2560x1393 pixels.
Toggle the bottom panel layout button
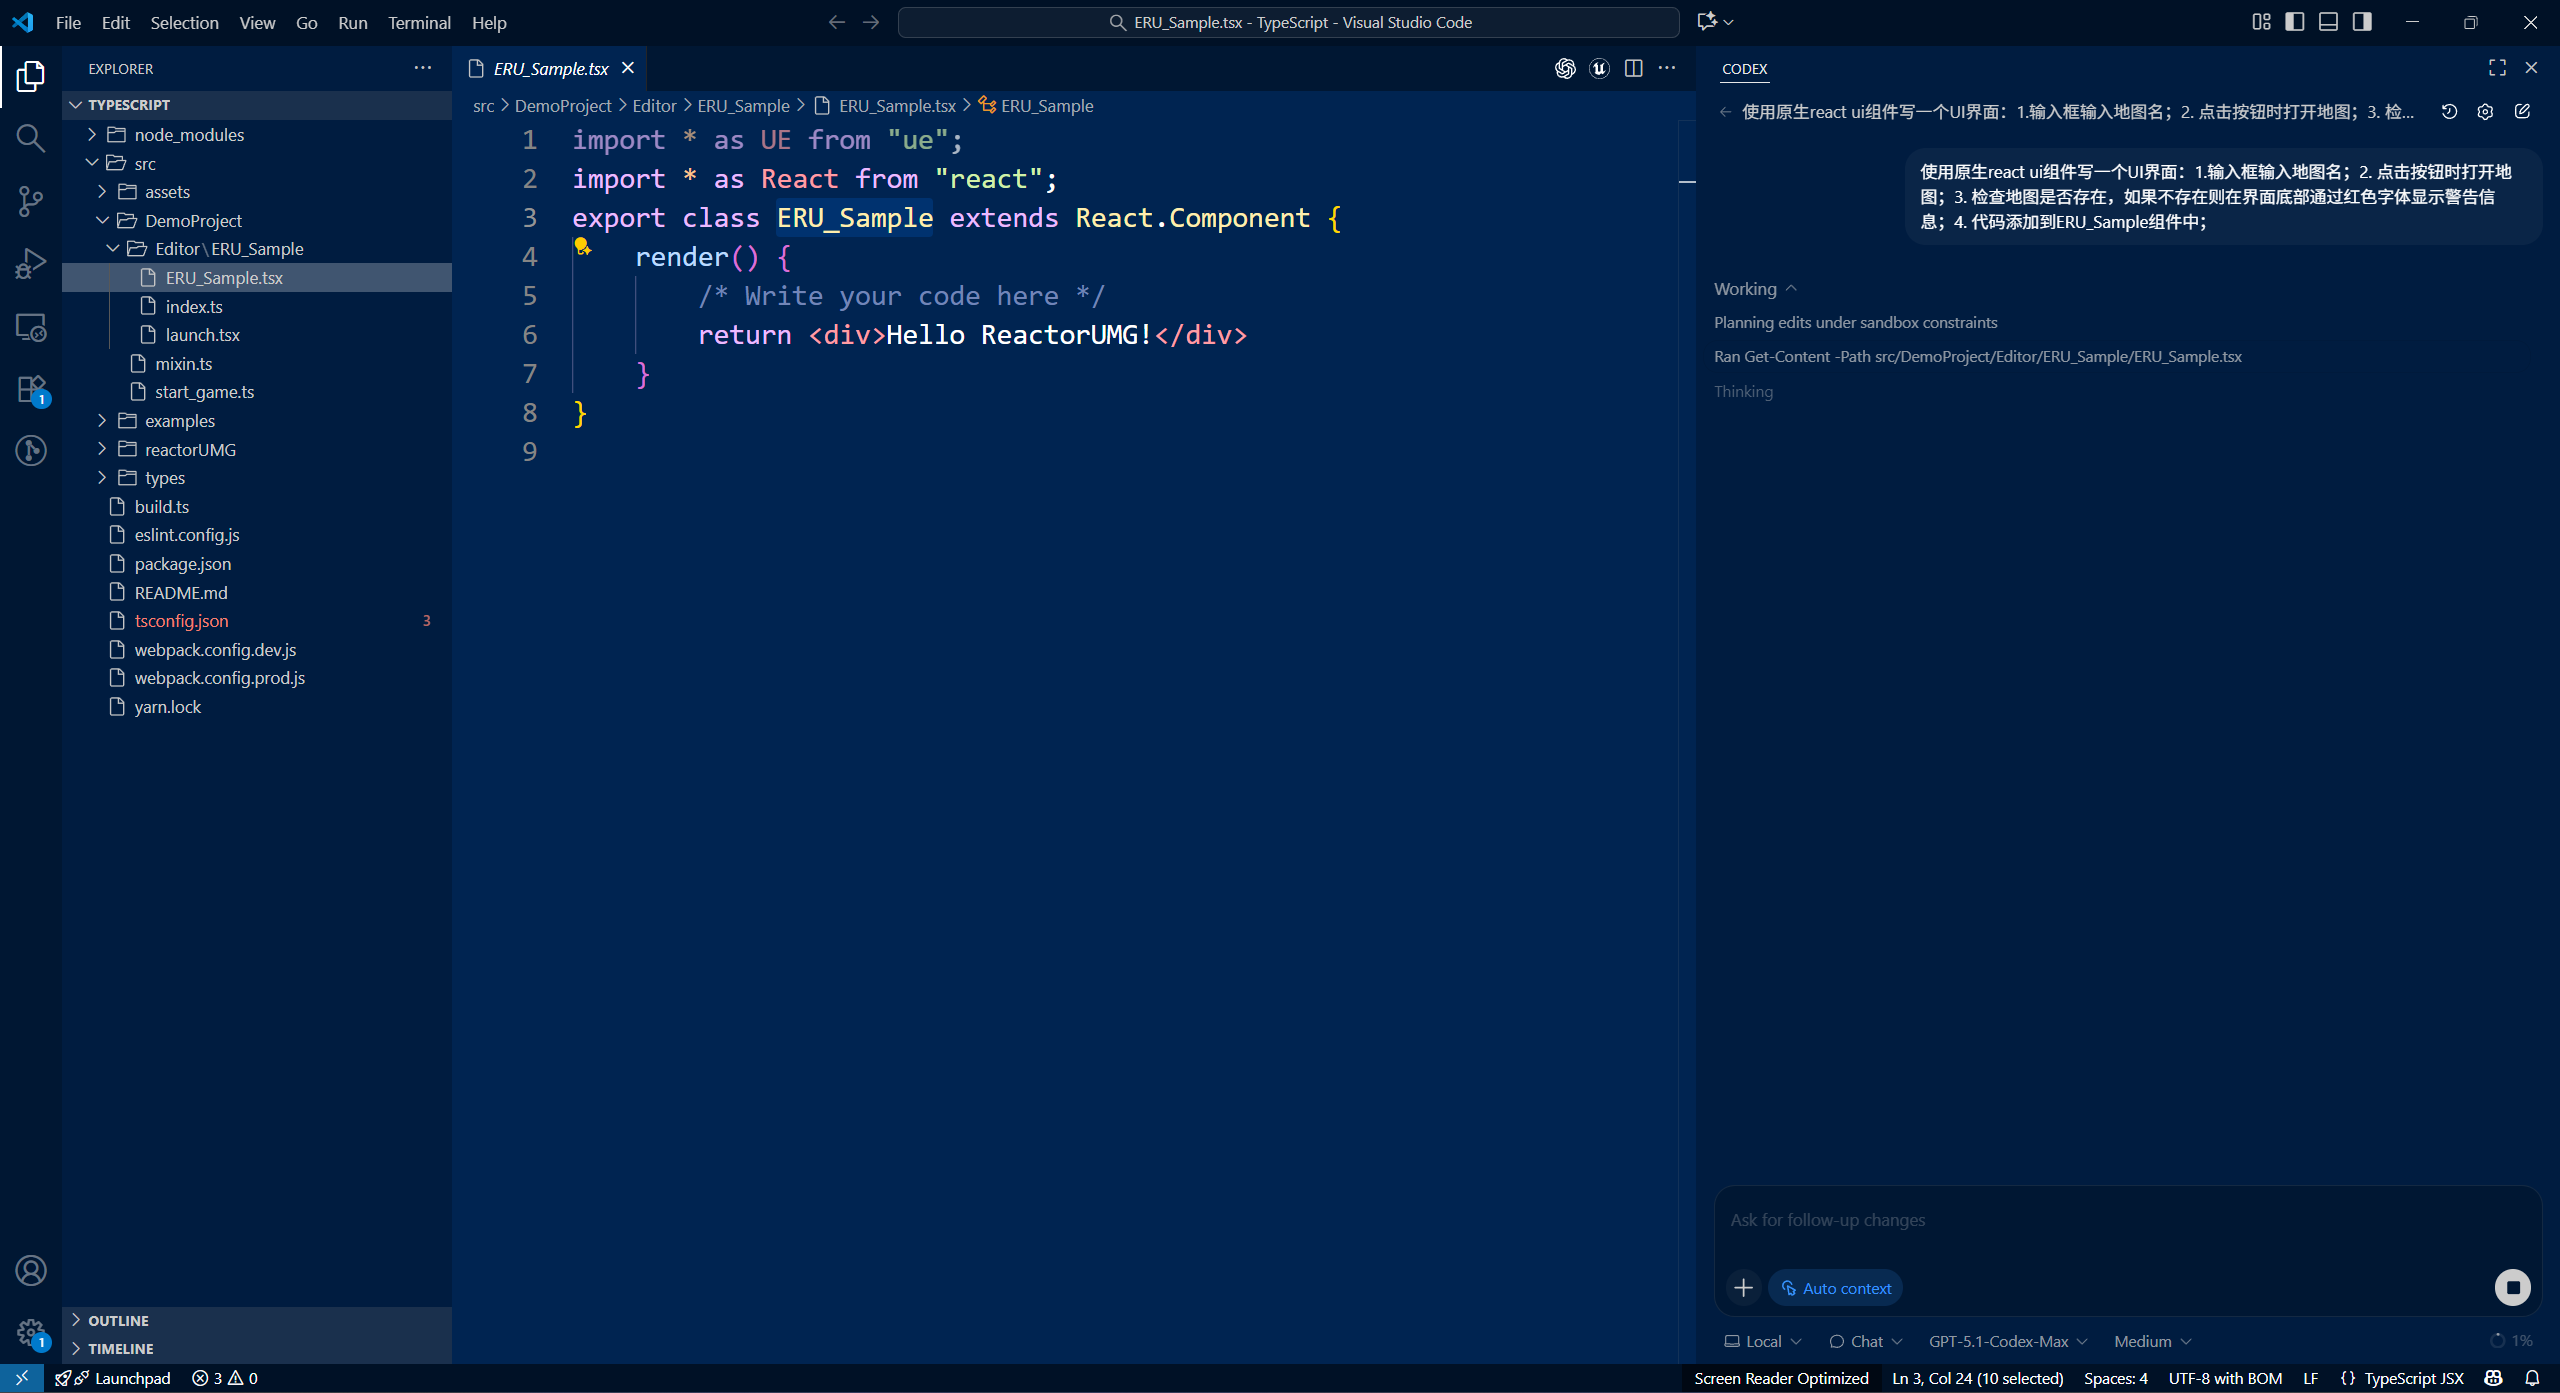click(x=2328, y=22)
